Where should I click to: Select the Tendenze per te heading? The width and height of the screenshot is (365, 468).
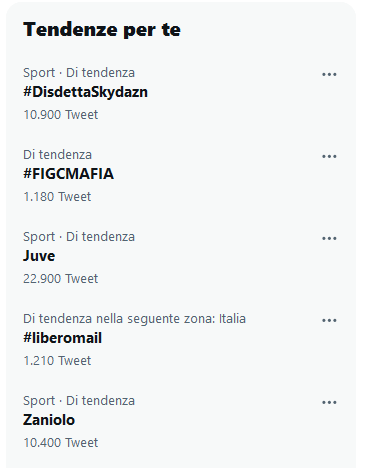click(x=102, y=30)
